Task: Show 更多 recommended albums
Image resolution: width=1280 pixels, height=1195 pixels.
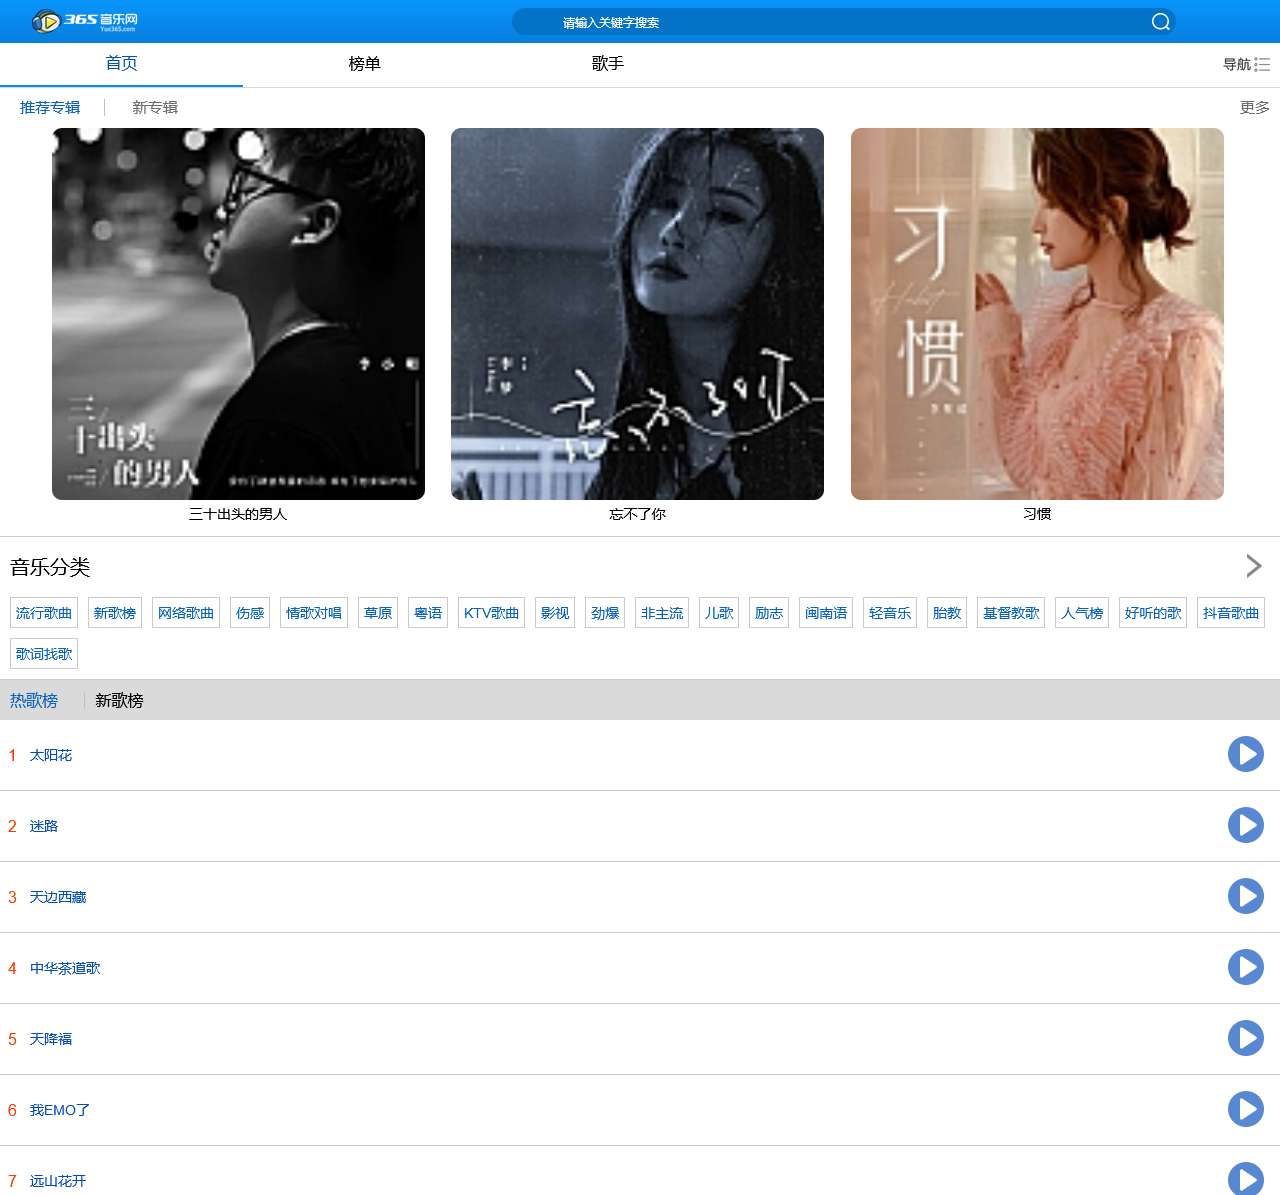Action: coord(1254,107)
